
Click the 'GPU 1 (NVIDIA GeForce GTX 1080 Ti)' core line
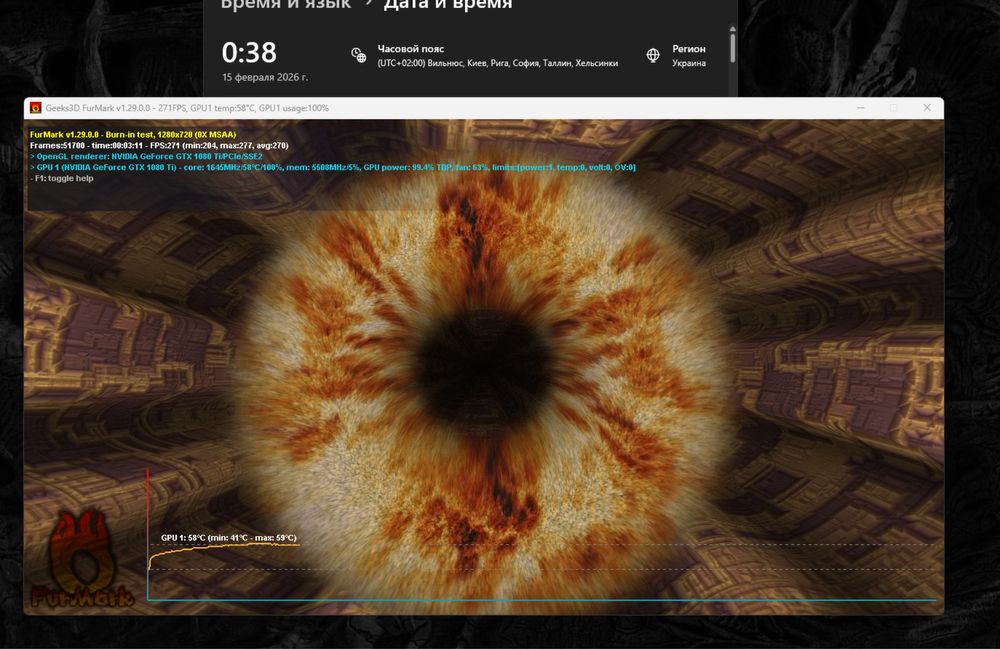coord(332,167)
